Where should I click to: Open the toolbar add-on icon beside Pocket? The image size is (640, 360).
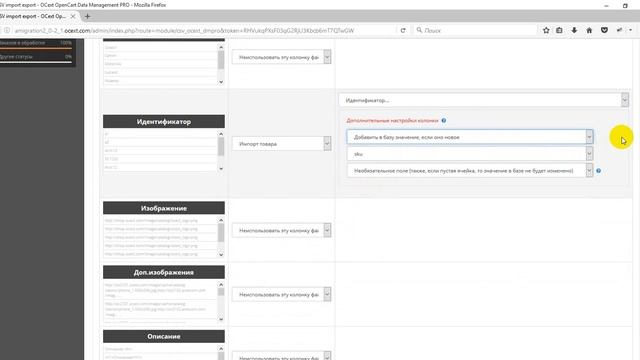coord(620,30)
